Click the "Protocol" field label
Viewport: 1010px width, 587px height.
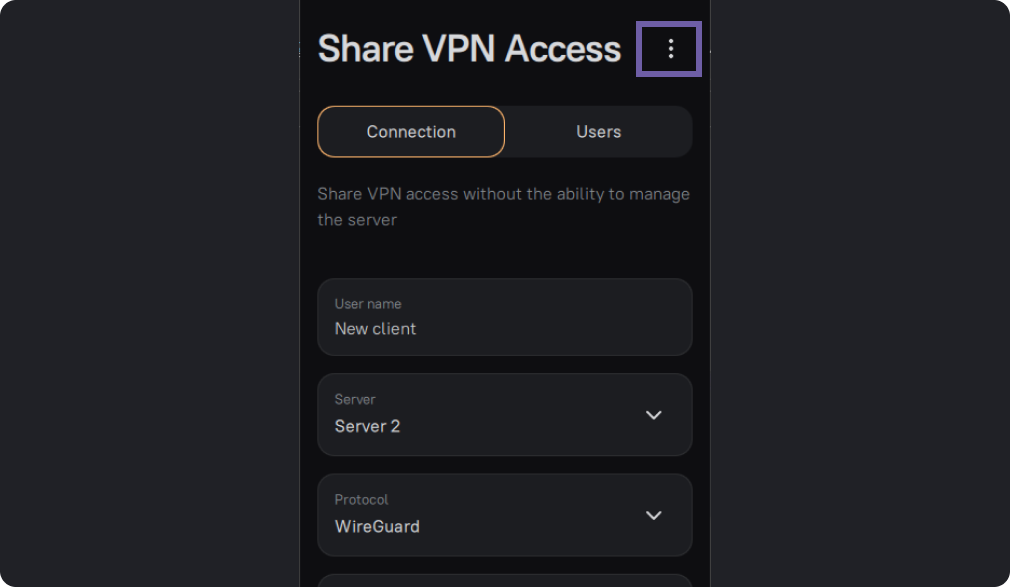[x=361, y=499]
